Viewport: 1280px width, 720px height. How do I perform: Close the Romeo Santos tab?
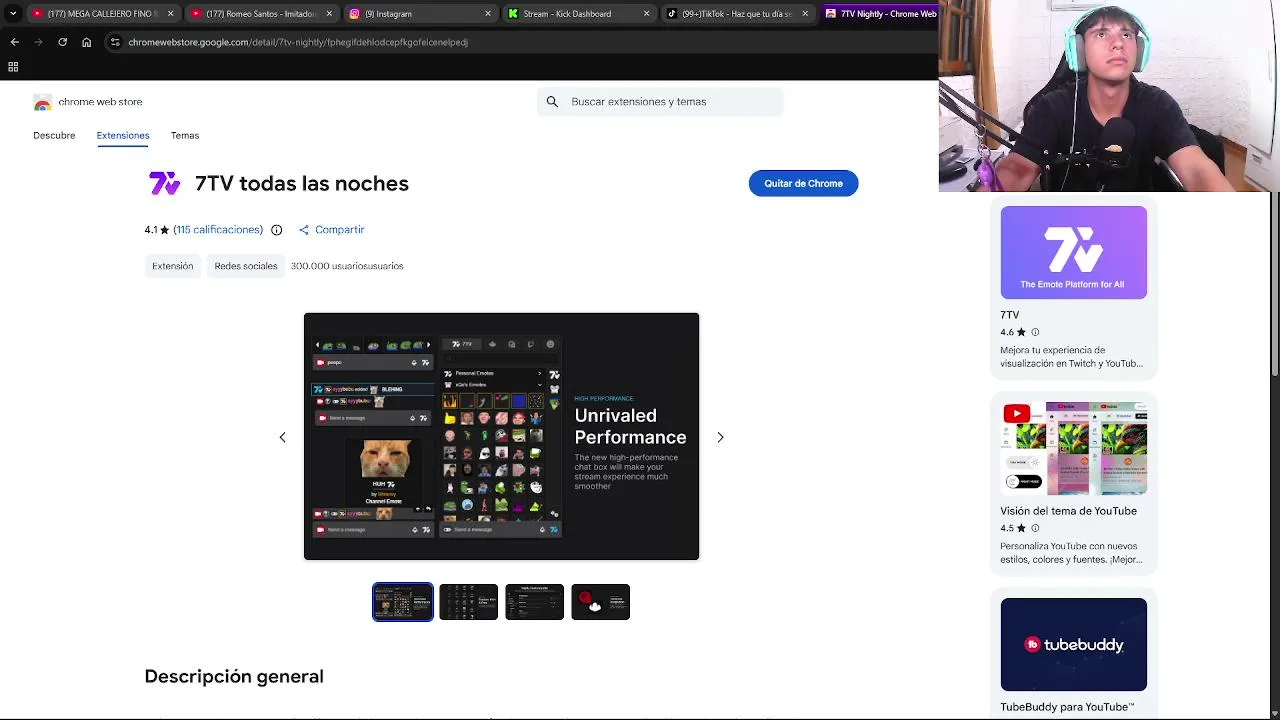tap(329, 14)
